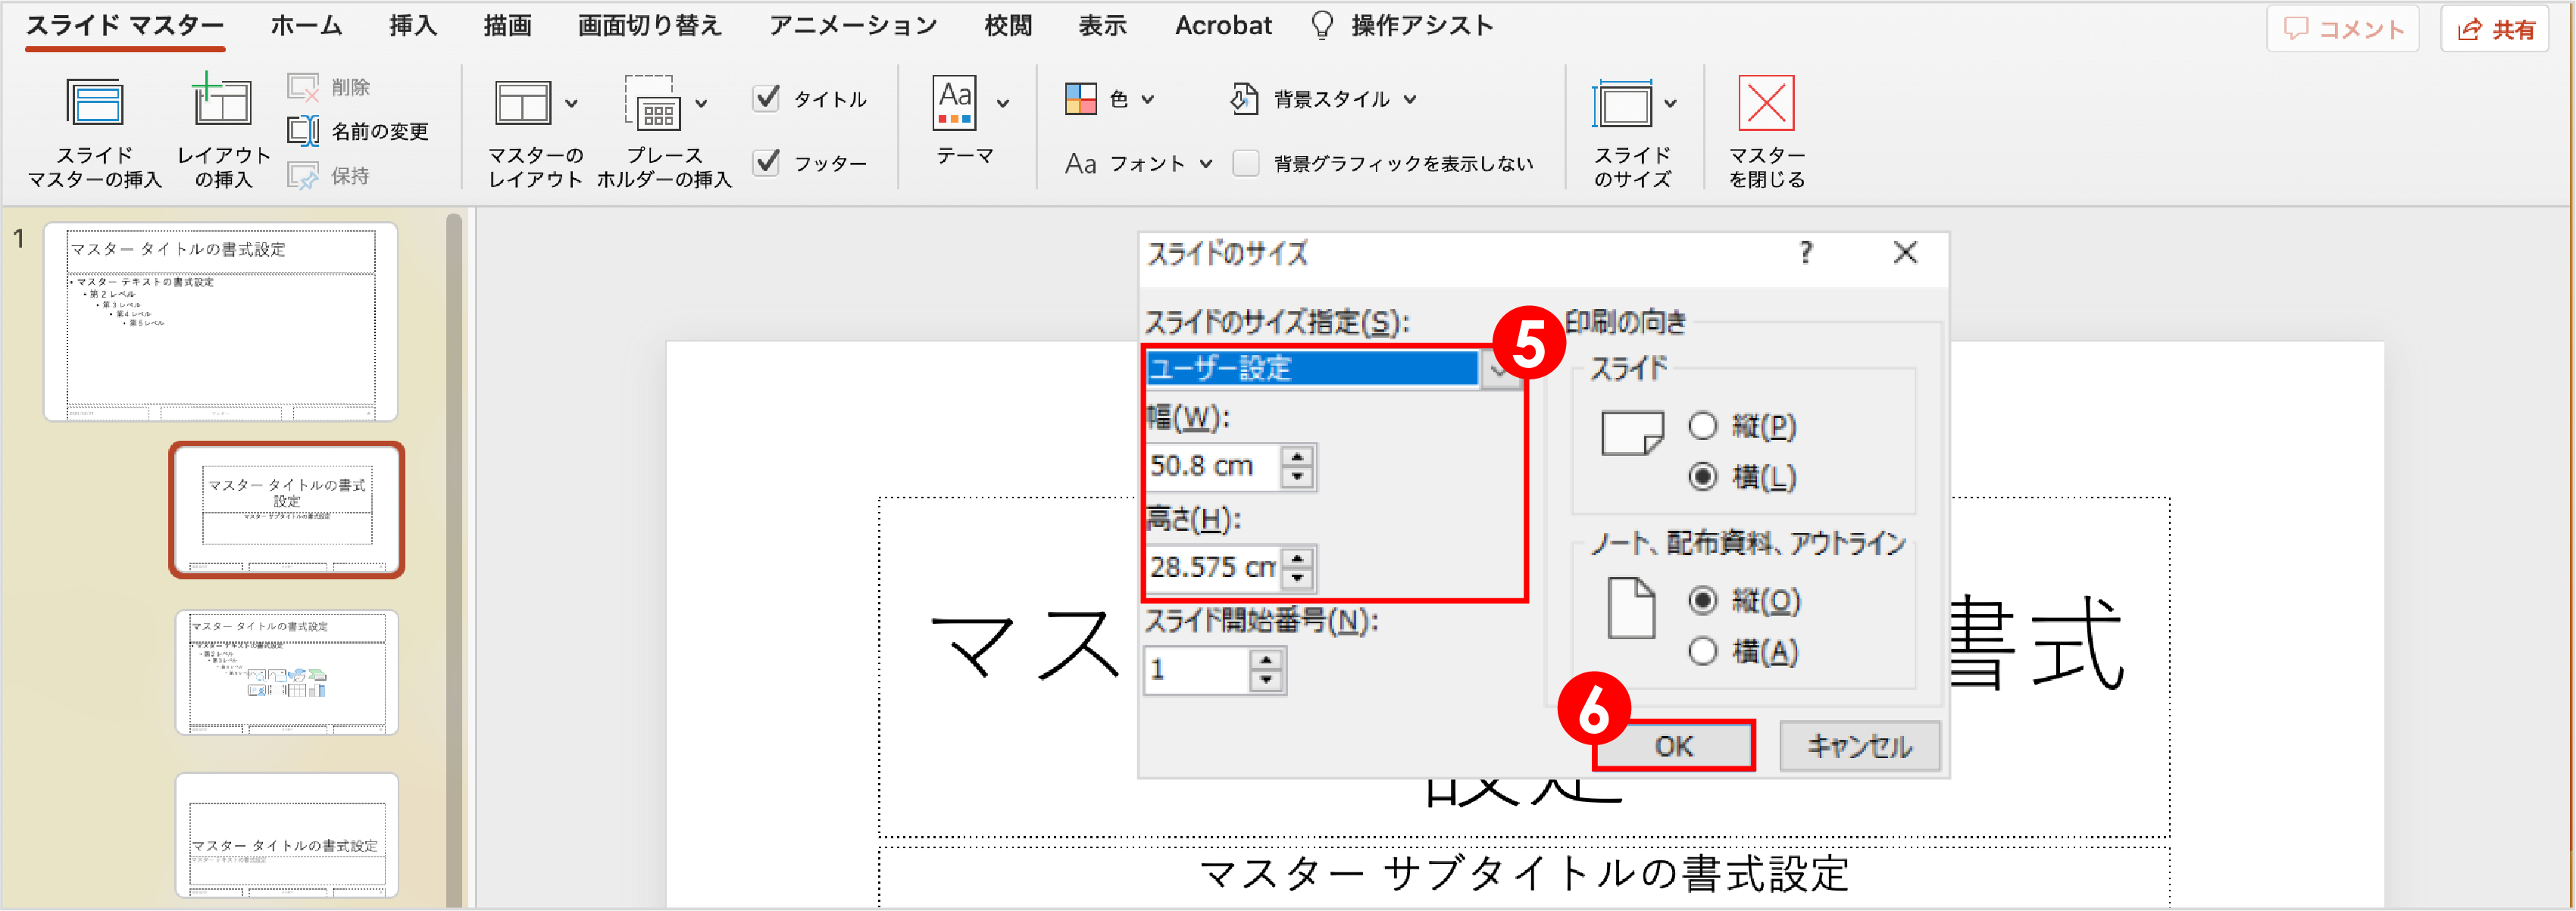Switch to the Acrobat tab
The height and width of the screenshot is (911, 2576).
tap(1223, 26)
